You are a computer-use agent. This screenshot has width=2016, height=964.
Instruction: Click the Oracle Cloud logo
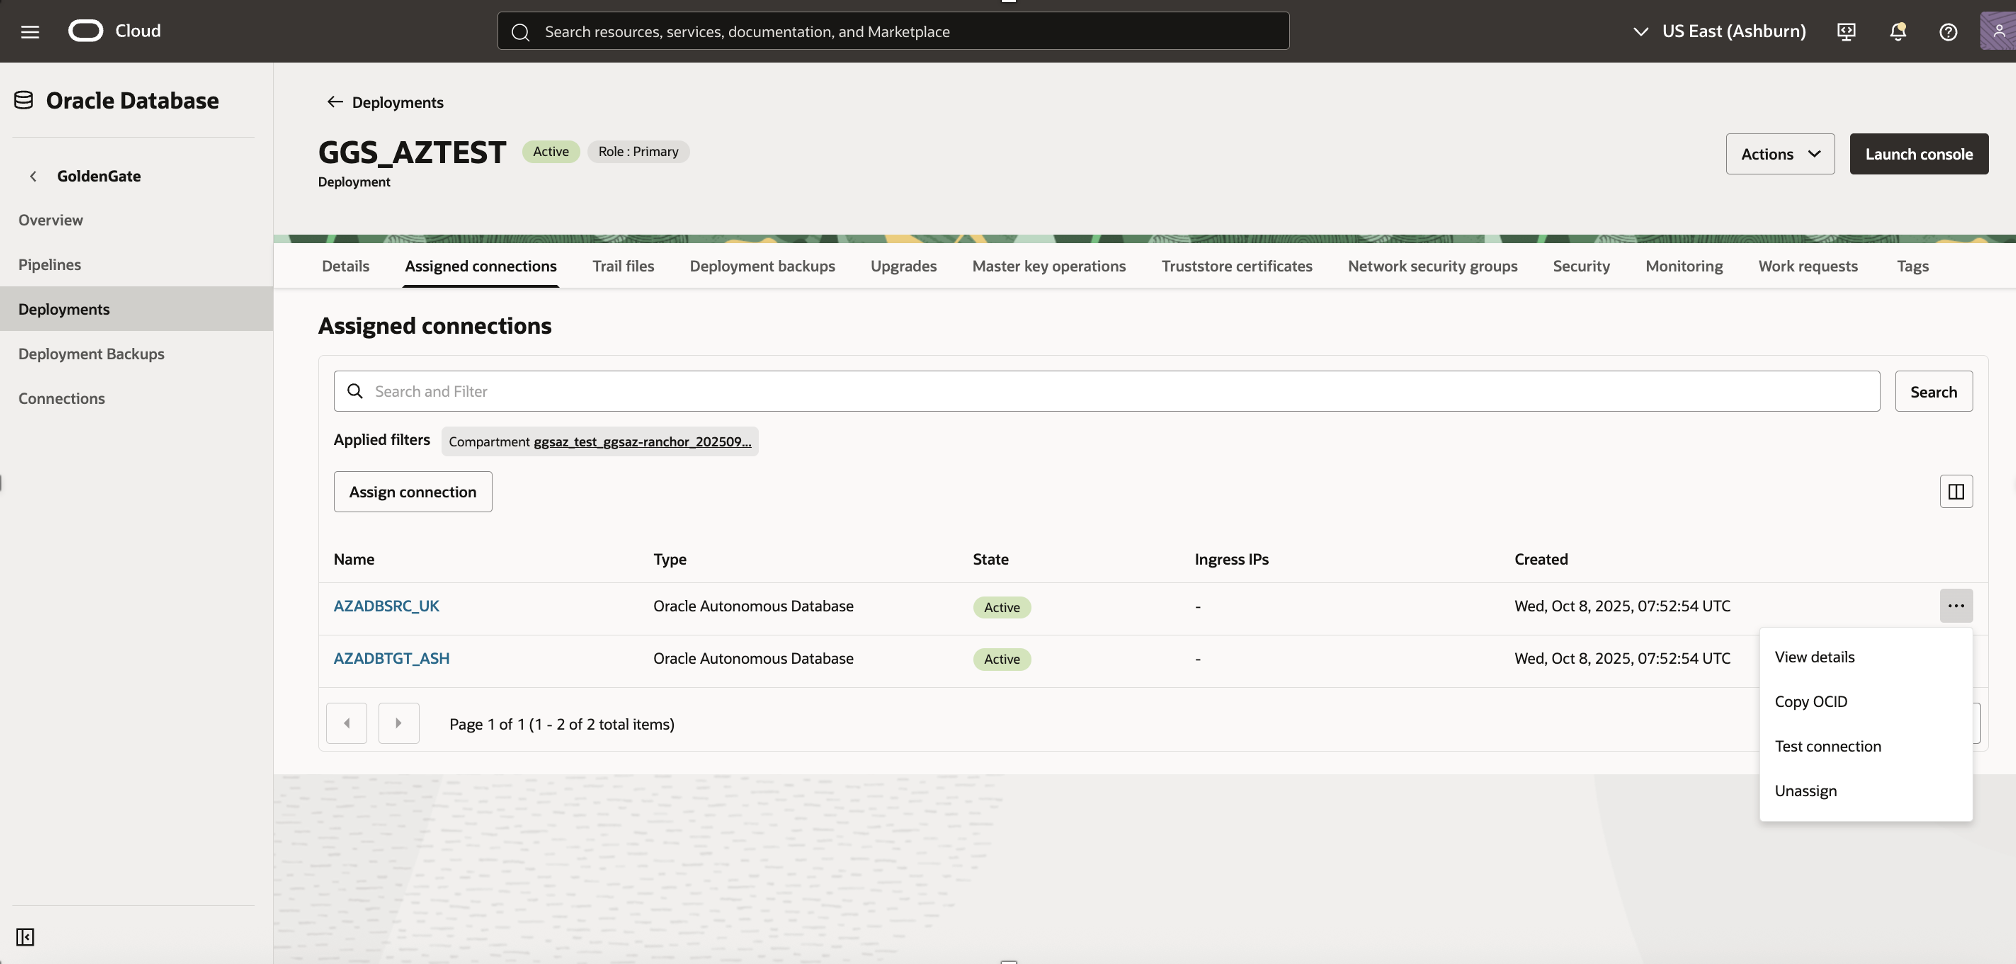(114, 31)
